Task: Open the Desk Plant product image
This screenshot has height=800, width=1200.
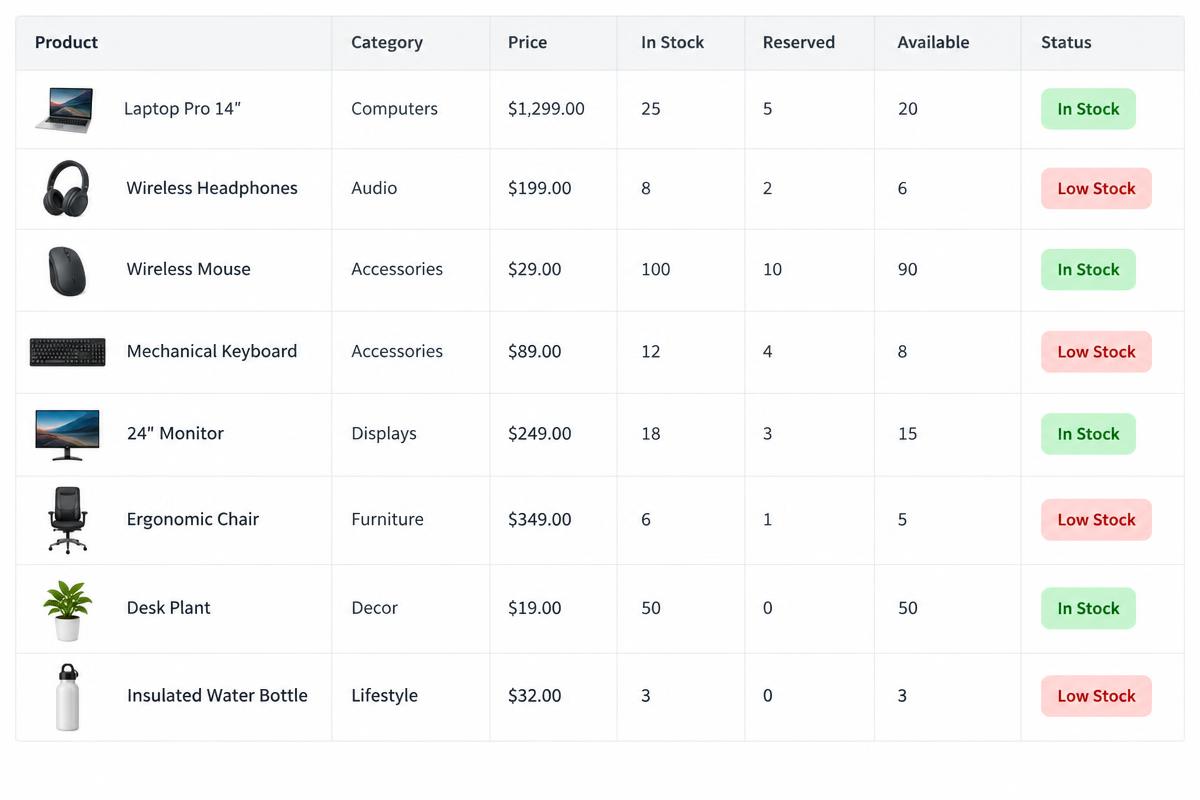Action: [67, 609]
